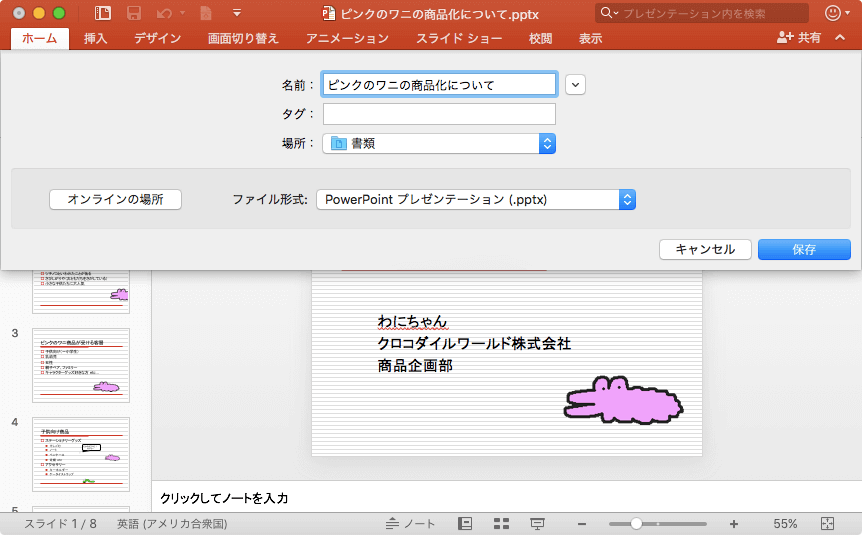Open the 校閲 tab

click(x=540, y=38)
